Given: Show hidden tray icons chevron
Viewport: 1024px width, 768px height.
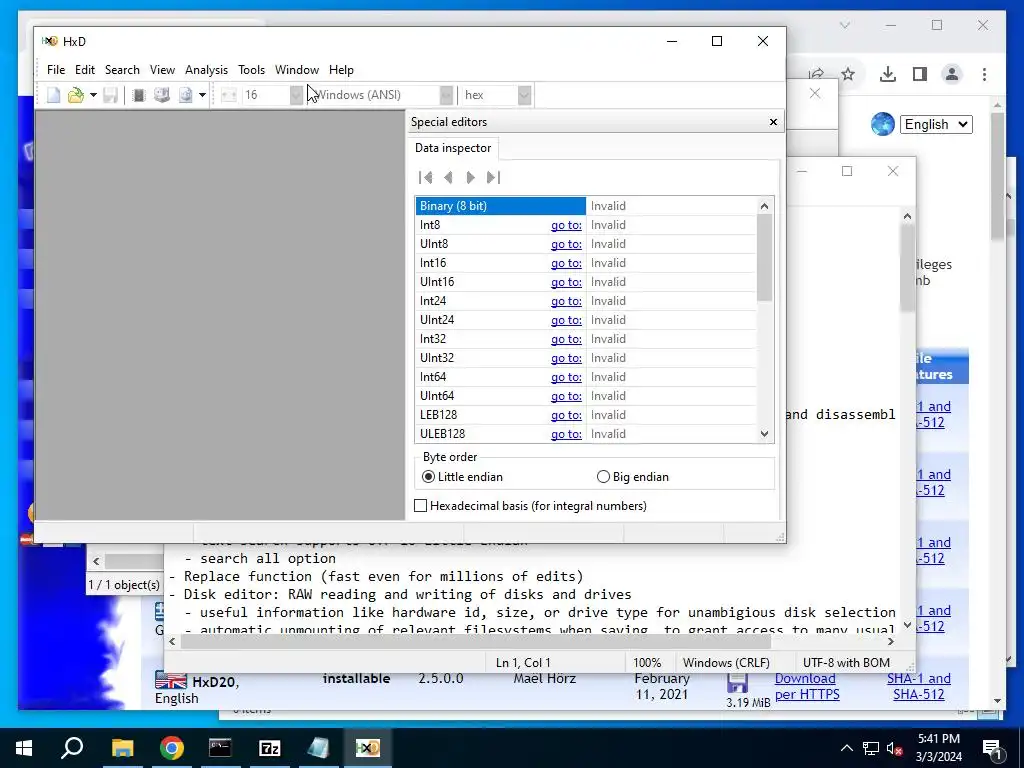Looking at the screenshot, I should [x=846, y=748].
